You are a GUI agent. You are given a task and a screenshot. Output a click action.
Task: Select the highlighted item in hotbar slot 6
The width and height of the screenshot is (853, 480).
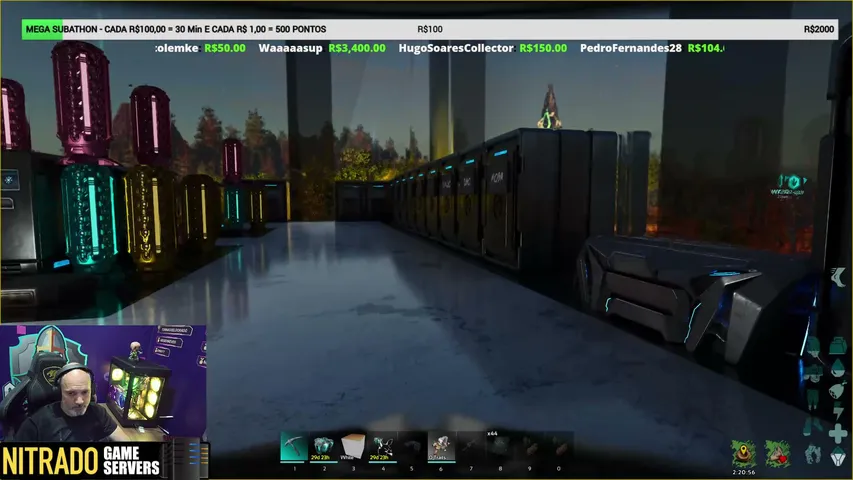441,447
